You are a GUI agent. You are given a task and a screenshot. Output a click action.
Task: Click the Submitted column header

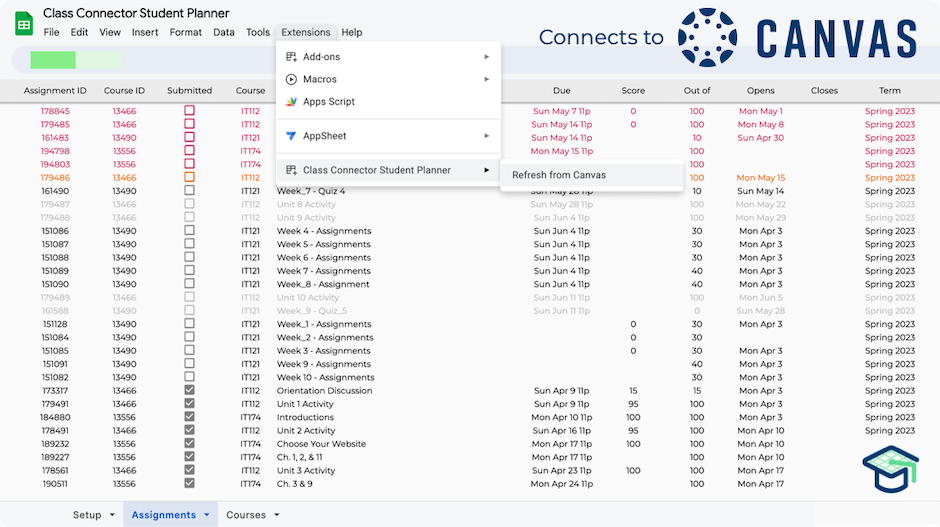[x=189, y=91]
